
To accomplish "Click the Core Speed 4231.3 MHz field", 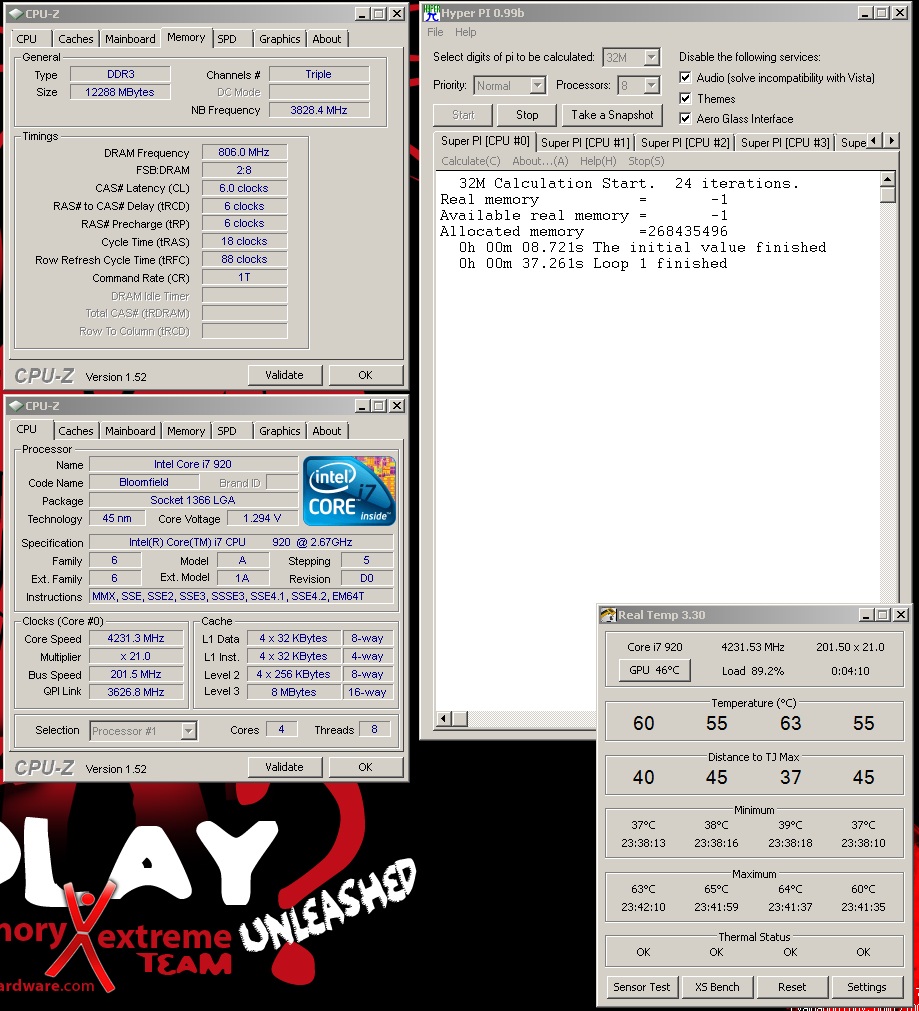I will [136, 638].
